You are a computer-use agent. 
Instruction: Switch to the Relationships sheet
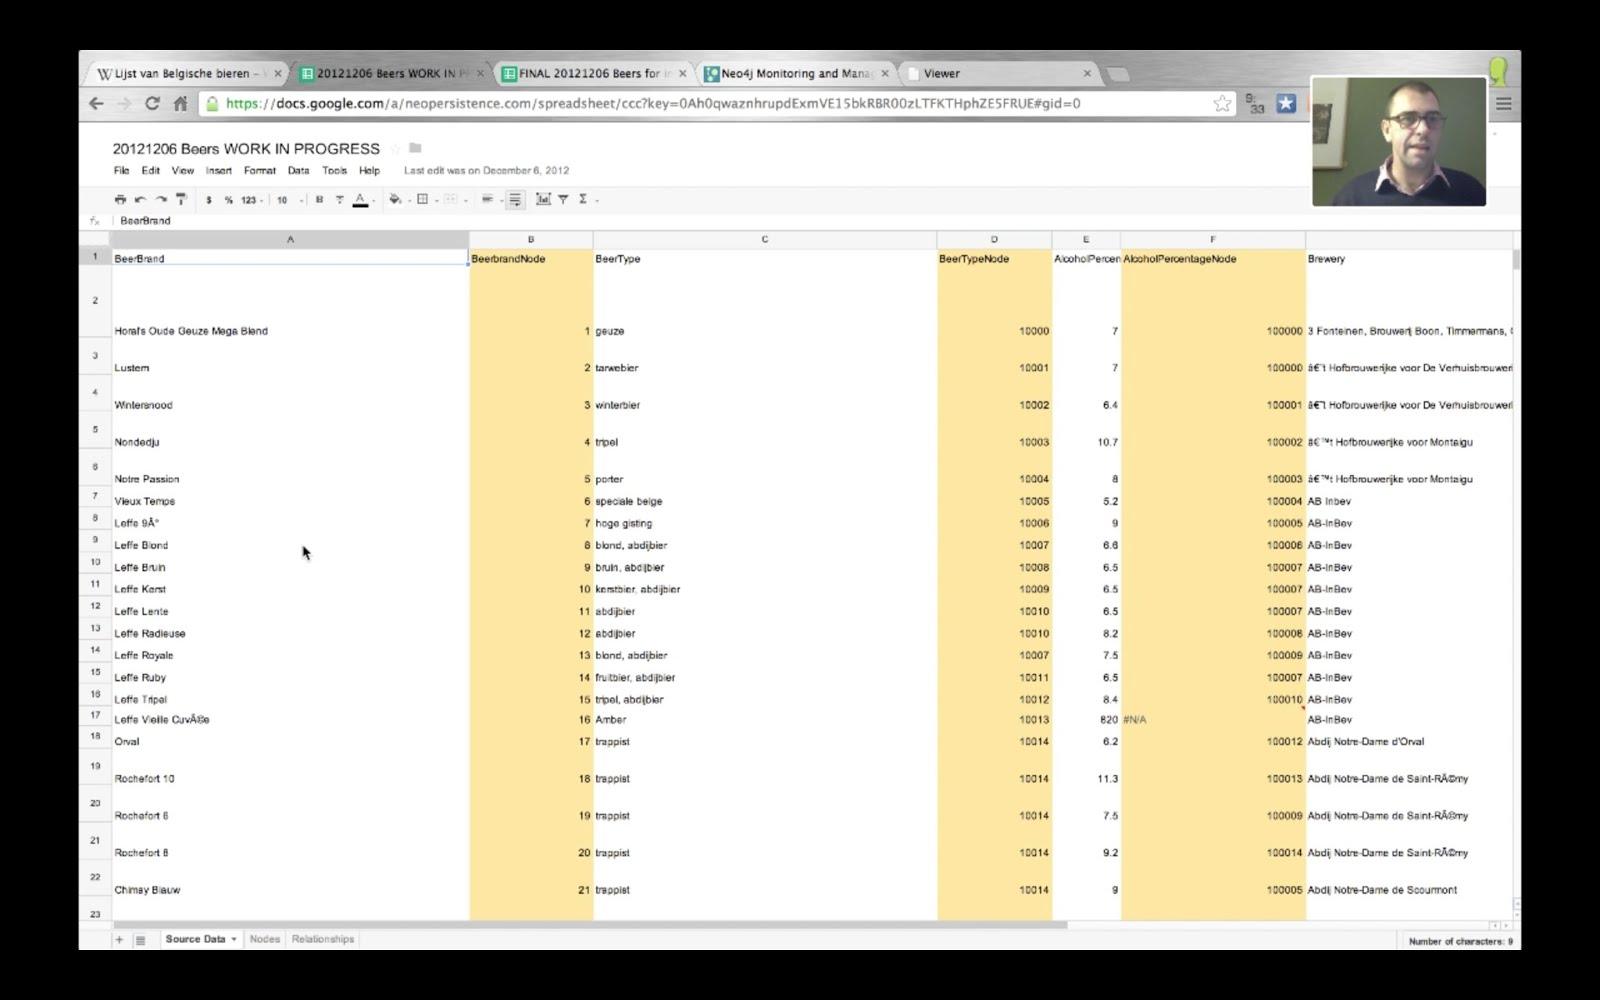point(323,940)
